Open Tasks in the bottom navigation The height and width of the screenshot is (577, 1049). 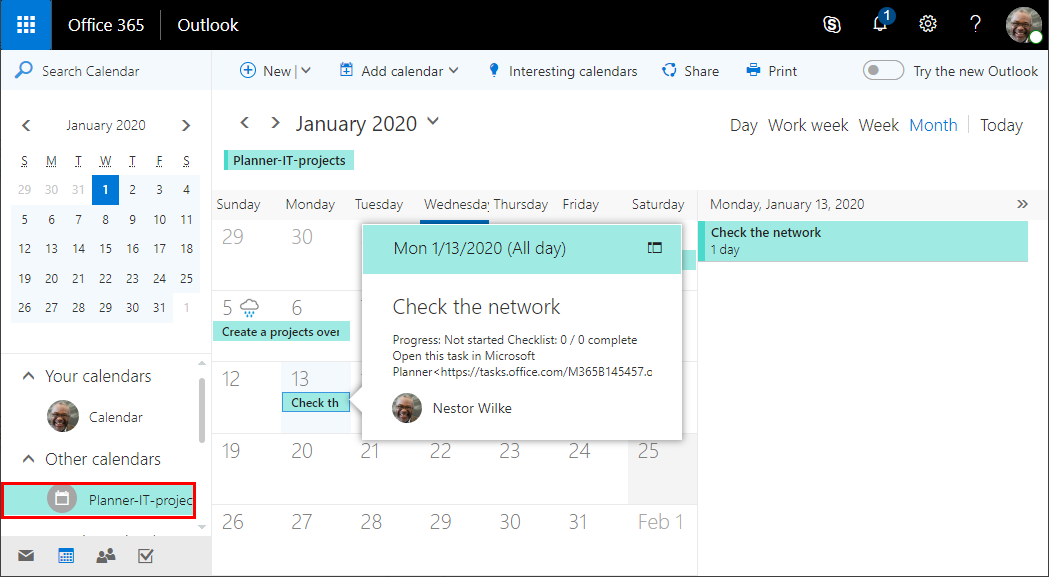(145, 556)
